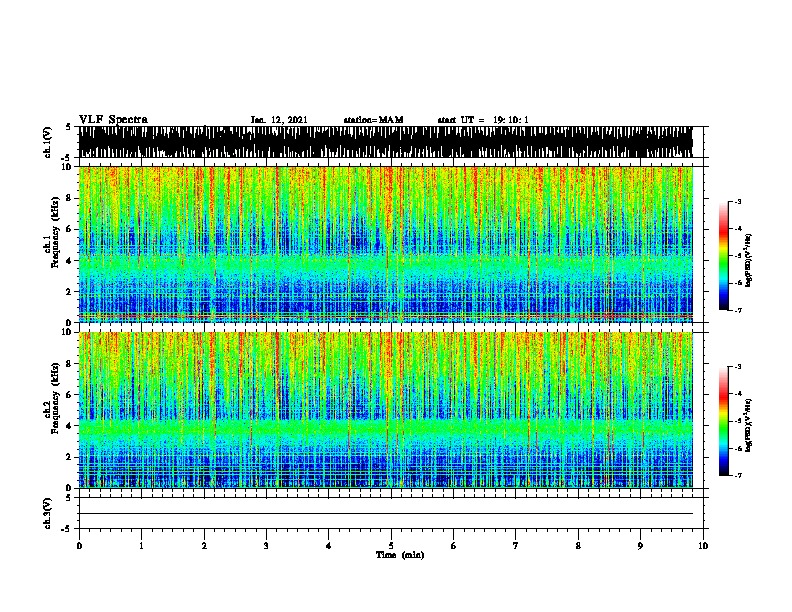Click the -7 label on ch.1 colour bar

pos(738,310)
